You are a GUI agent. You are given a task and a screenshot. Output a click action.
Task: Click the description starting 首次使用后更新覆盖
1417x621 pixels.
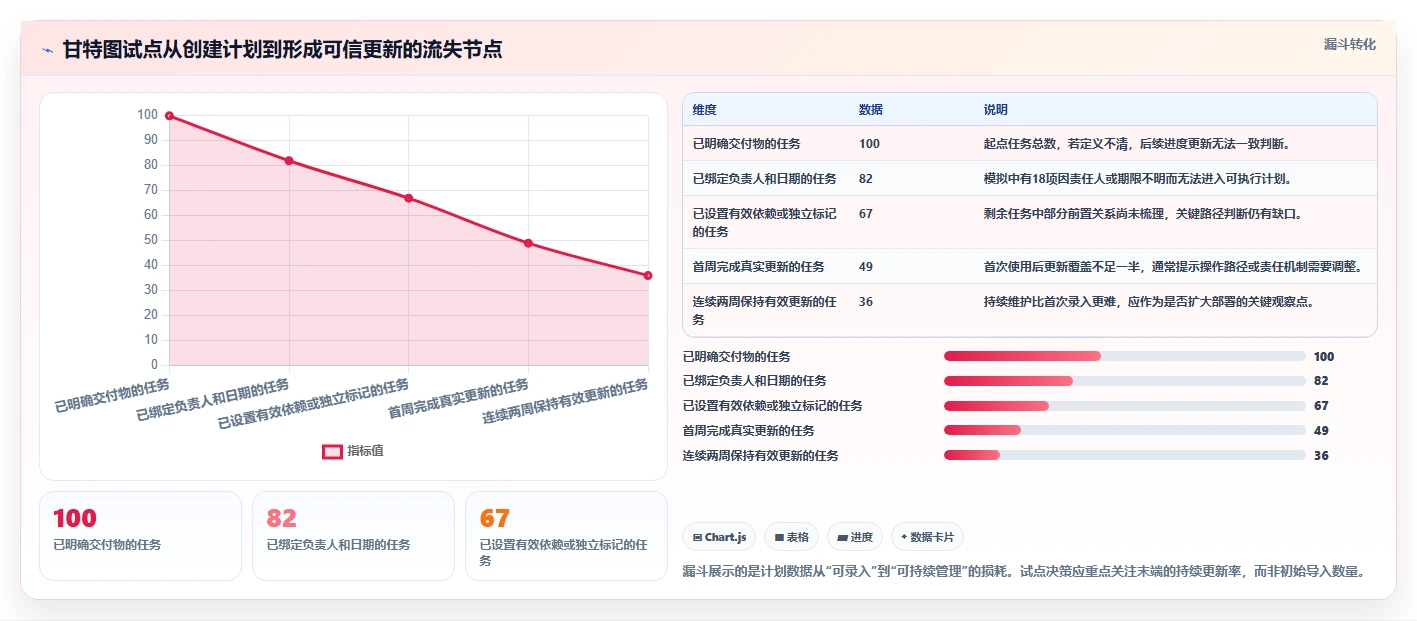pyautogui.click(x=1173, y=267)
